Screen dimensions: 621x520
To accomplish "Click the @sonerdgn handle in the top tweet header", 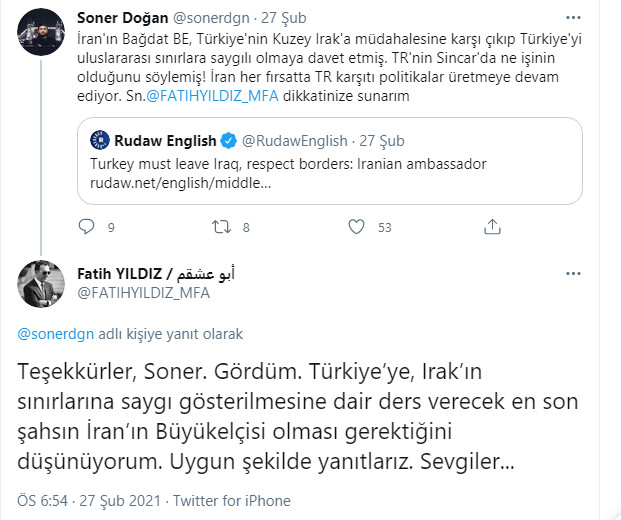I will point(210,17).
